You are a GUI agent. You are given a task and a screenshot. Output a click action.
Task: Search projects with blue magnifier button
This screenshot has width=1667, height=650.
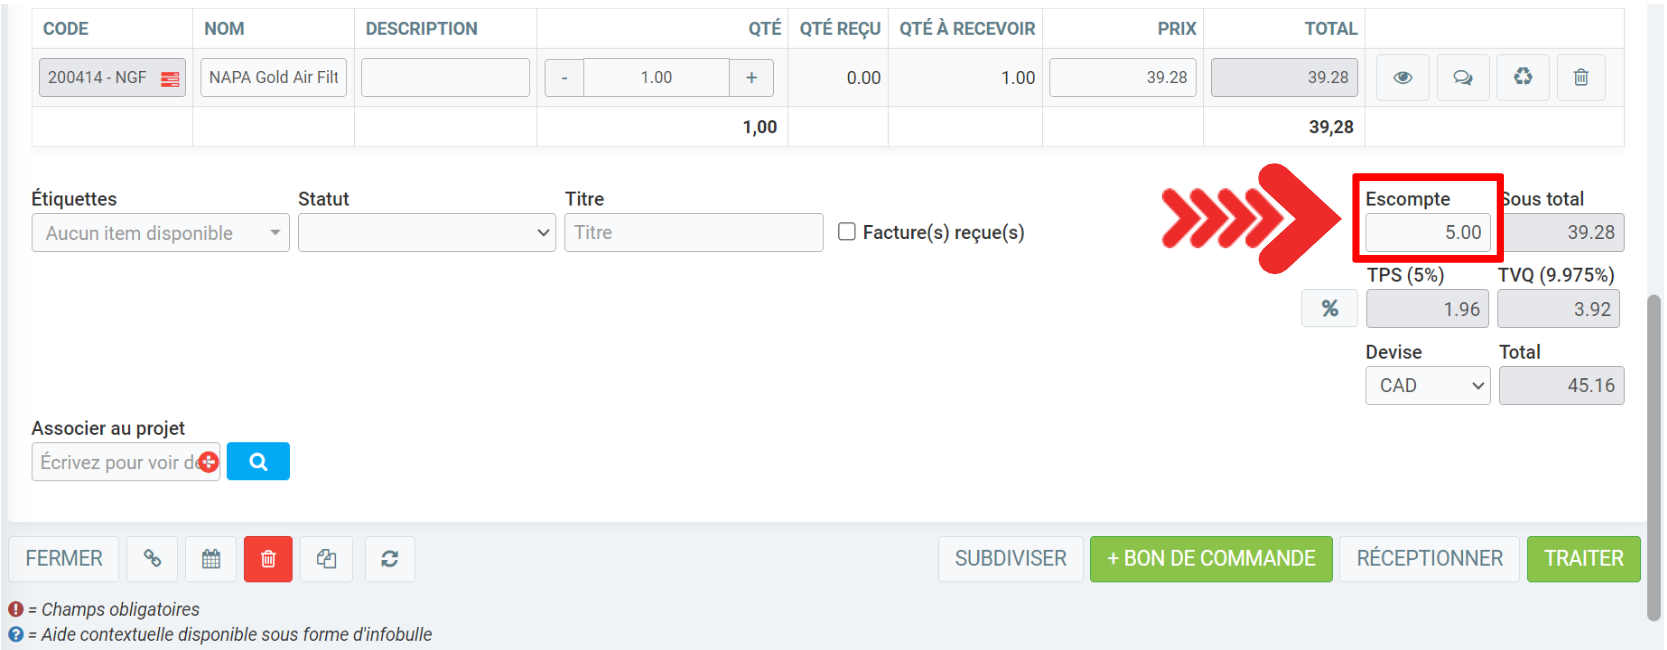258,461
